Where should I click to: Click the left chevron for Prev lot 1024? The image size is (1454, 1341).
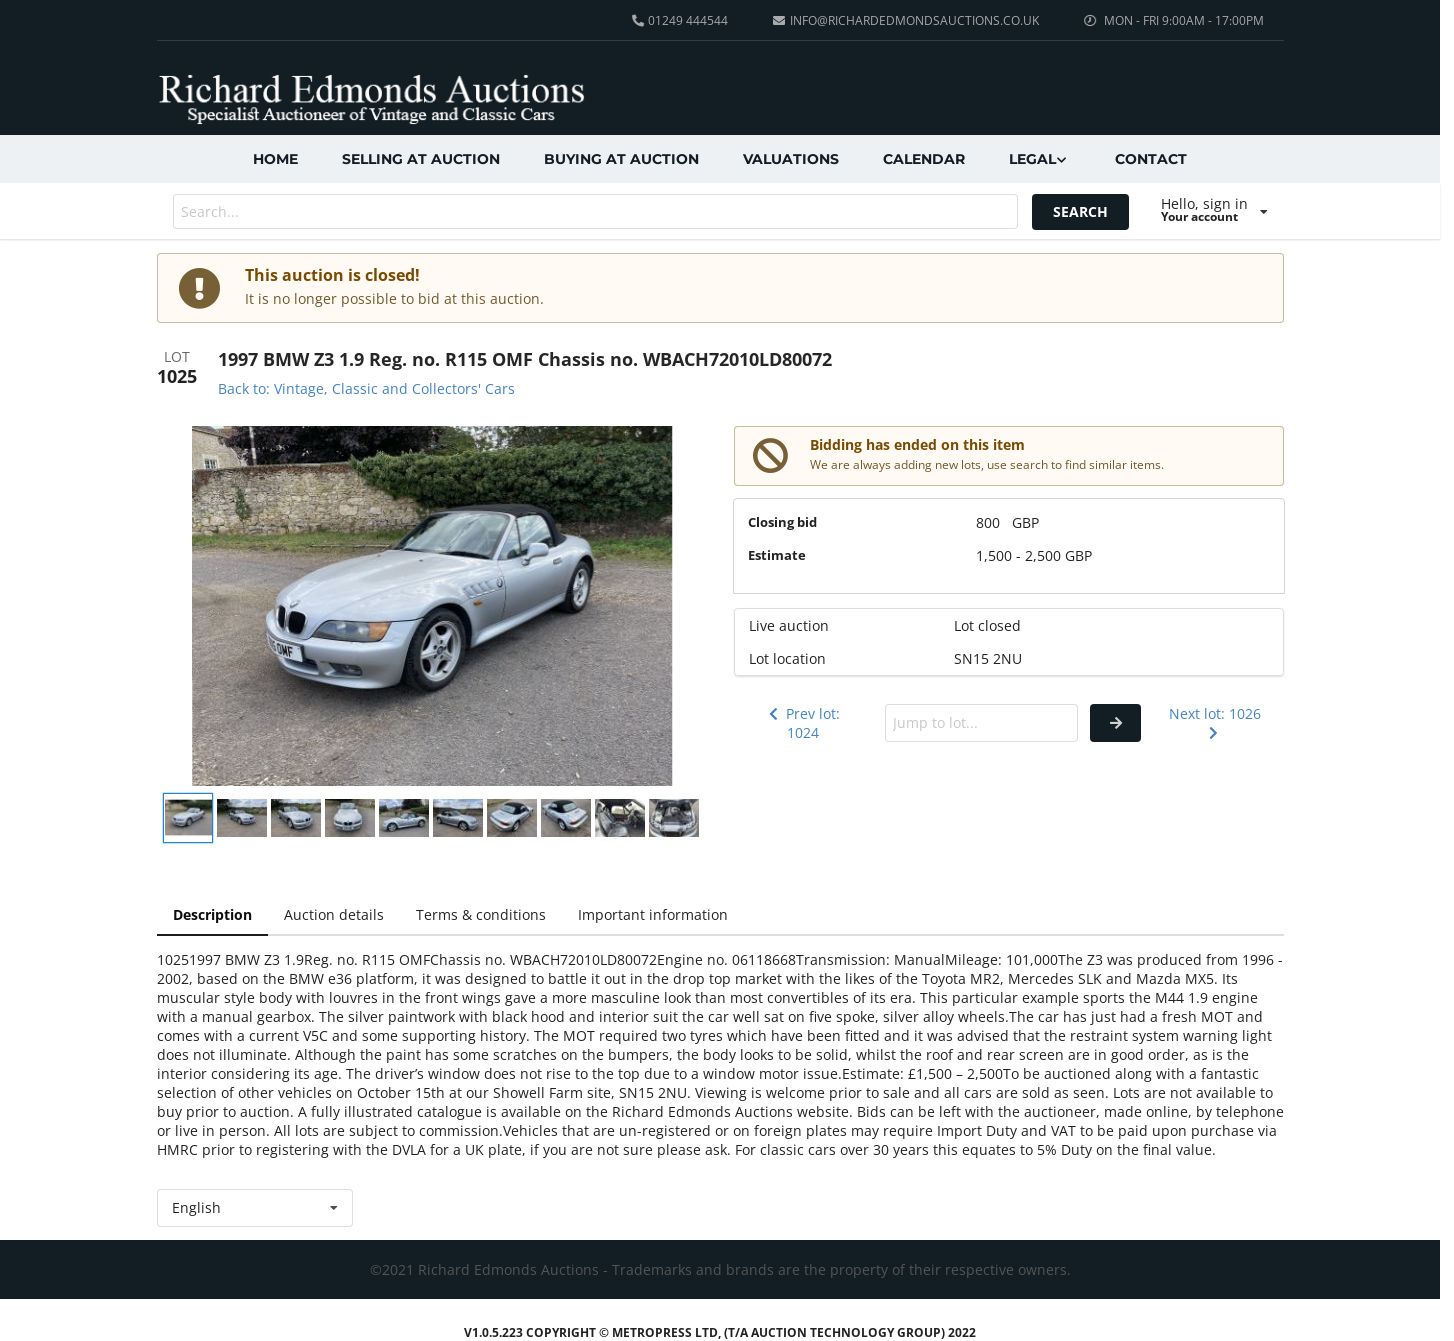click(773, 714)
